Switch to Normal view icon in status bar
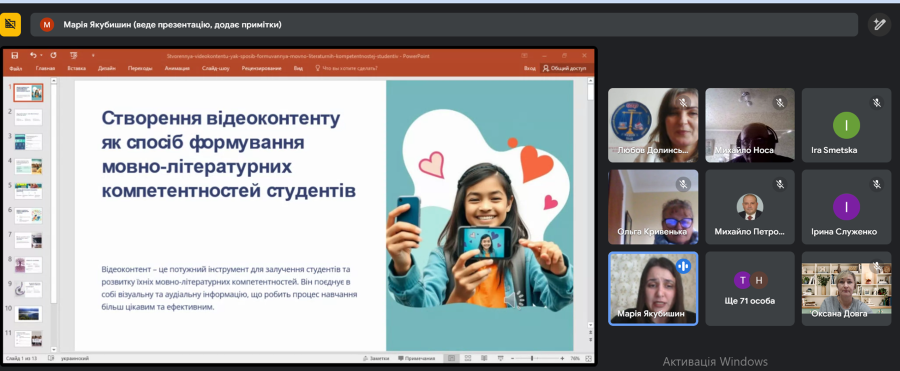 click(452, 358)
